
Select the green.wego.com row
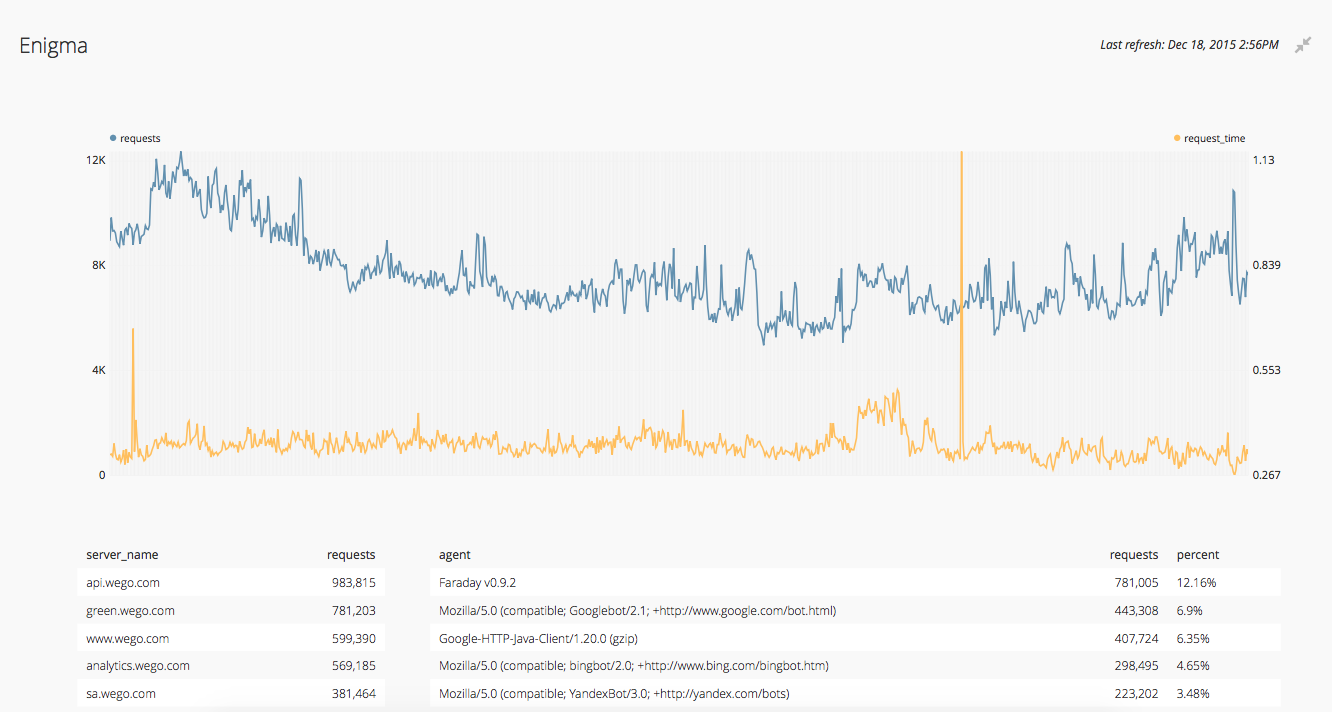[x=230, y=610]
